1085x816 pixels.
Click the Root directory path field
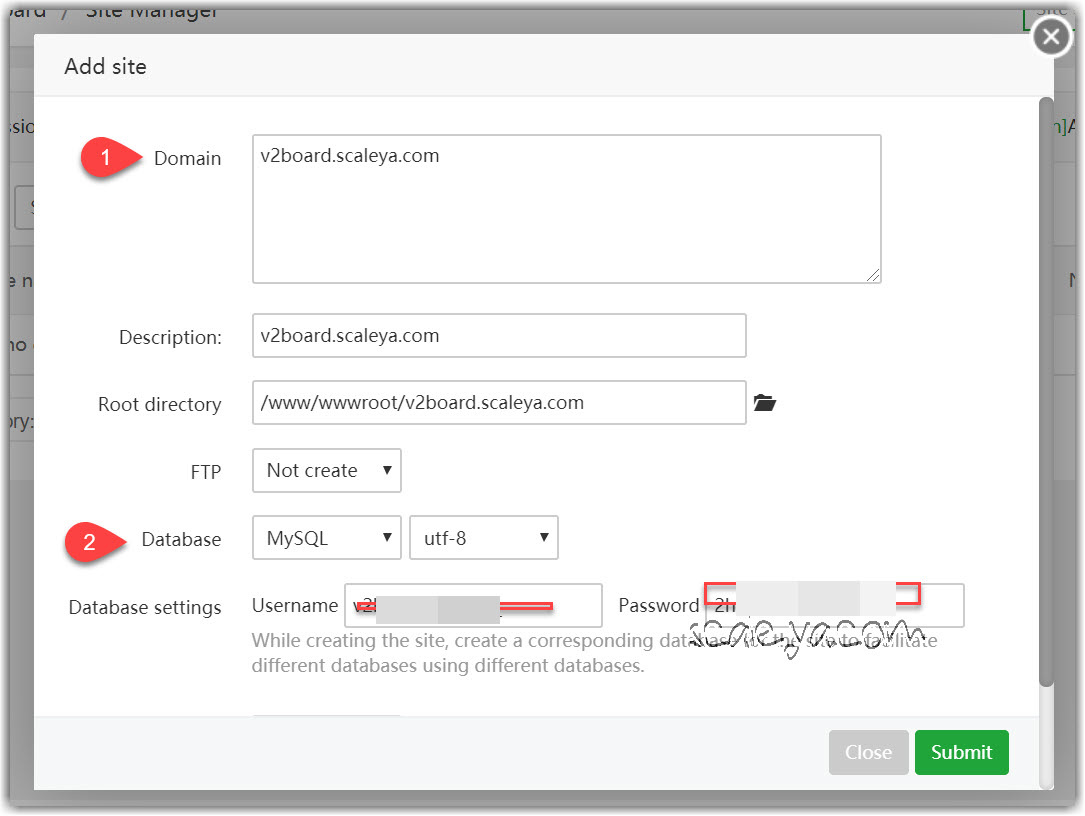[x=499, y=403]
